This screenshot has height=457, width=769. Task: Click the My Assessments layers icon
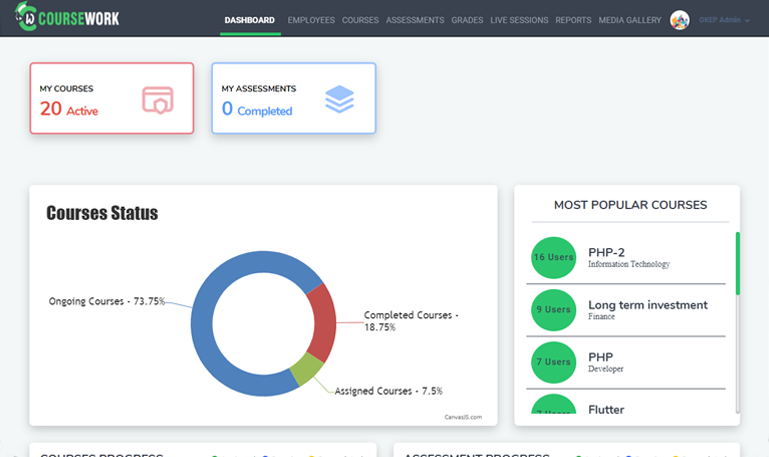pyautogui.click(x=340, y=99)
